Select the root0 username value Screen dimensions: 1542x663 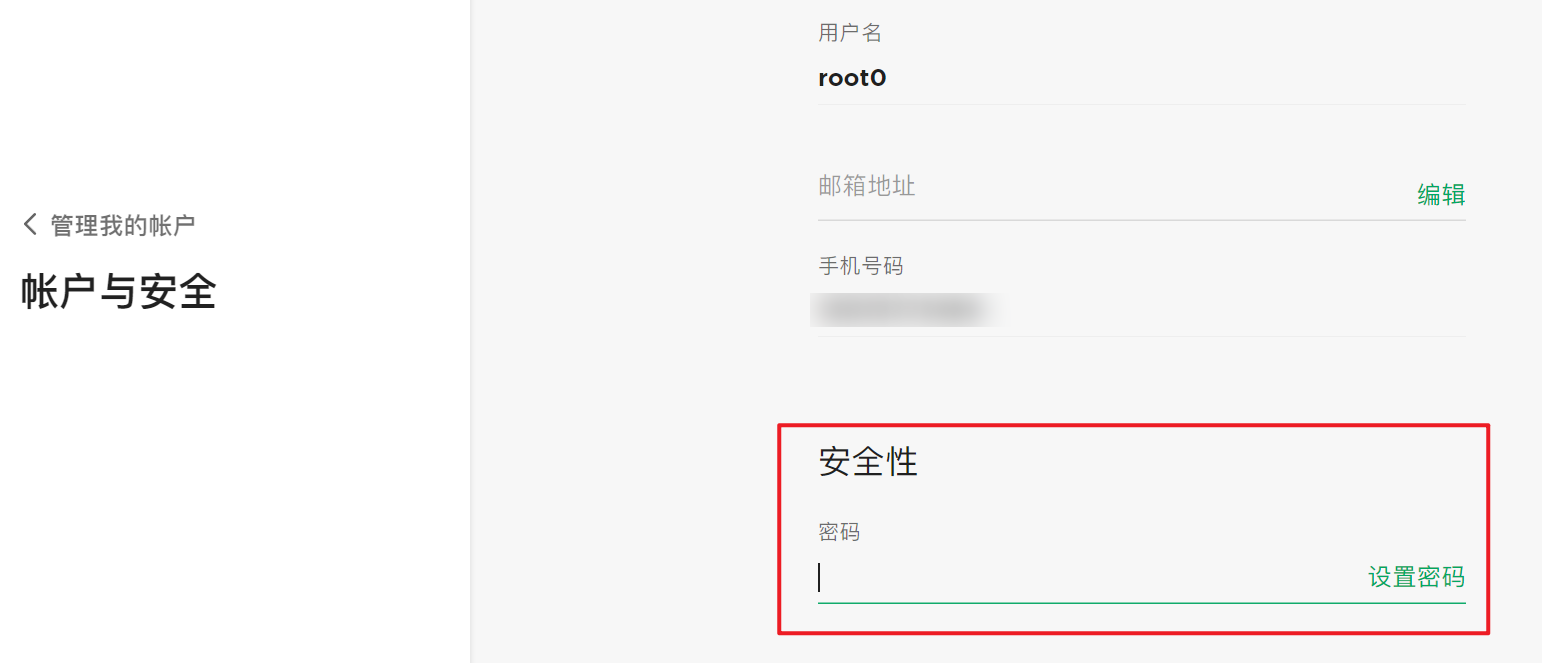tap(852, 78)
